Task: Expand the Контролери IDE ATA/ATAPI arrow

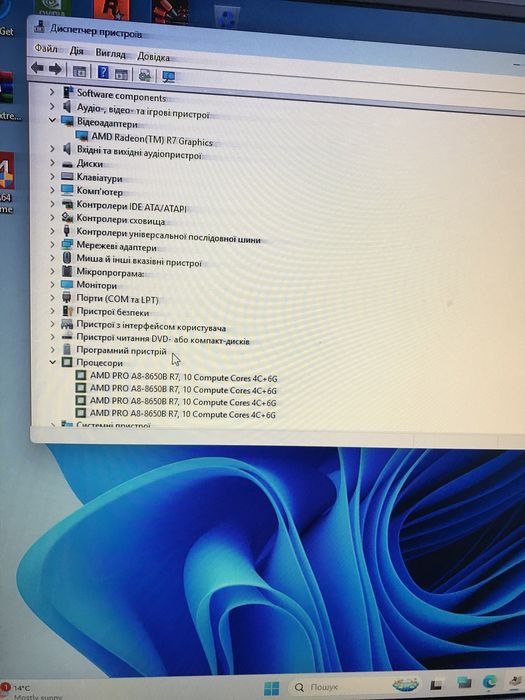Action: click(52, 204)
